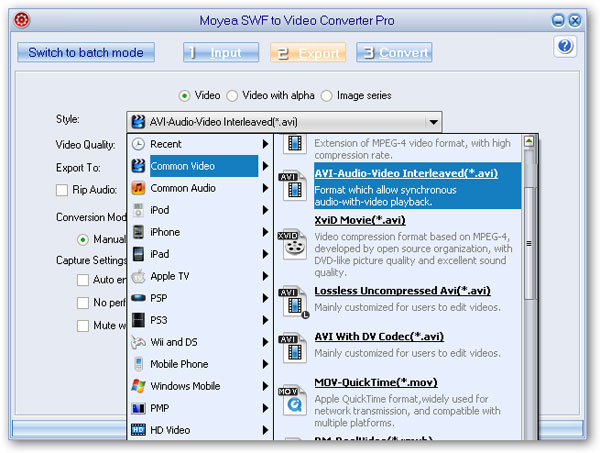Go to step 3 Convert
This screenshot has width=600, height=453.
[x=394, y=52]
